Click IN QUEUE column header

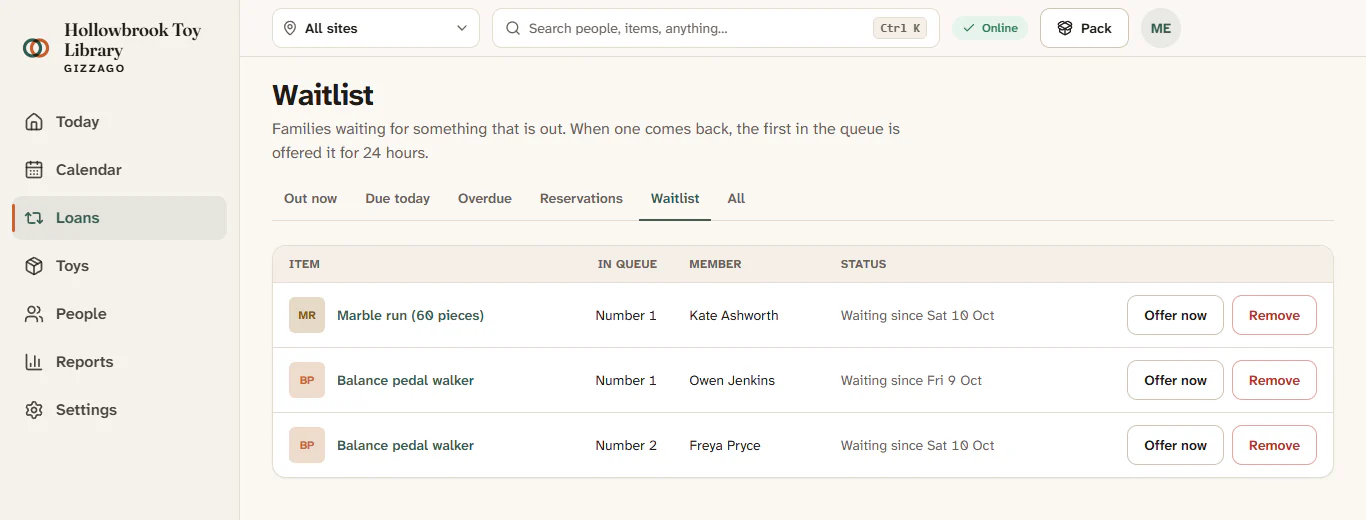click(x=627, y=264)
